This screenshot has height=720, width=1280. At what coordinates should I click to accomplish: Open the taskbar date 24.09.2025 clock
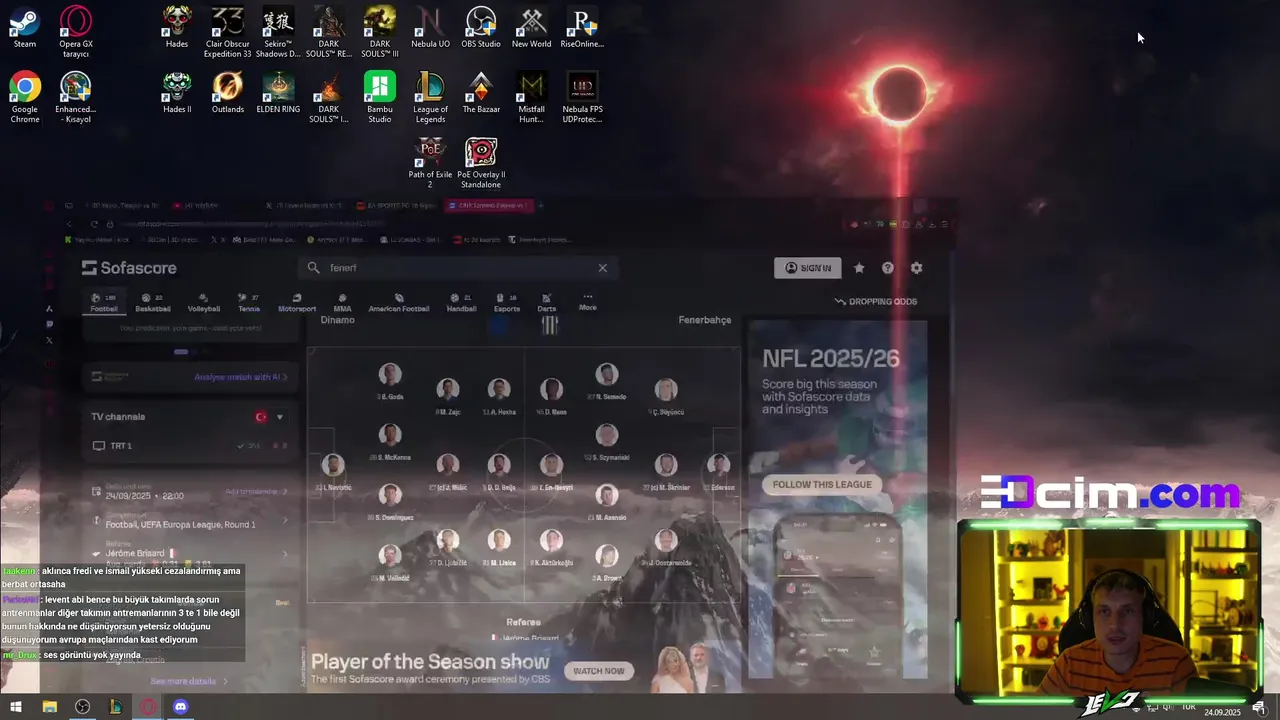1222,712
